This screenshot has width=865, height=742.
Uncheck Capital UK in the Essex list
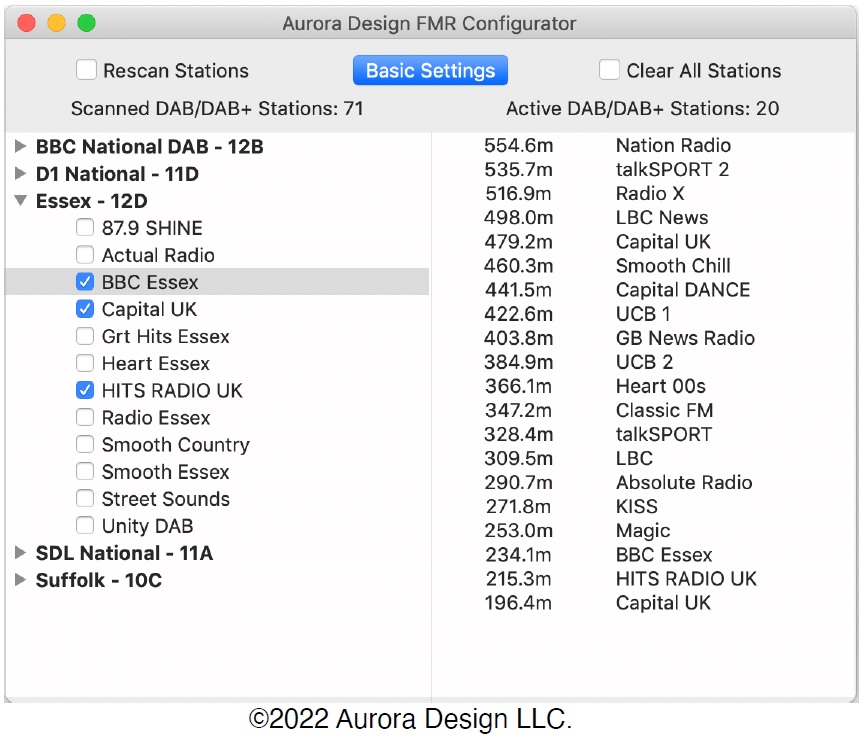click(84, 309)
